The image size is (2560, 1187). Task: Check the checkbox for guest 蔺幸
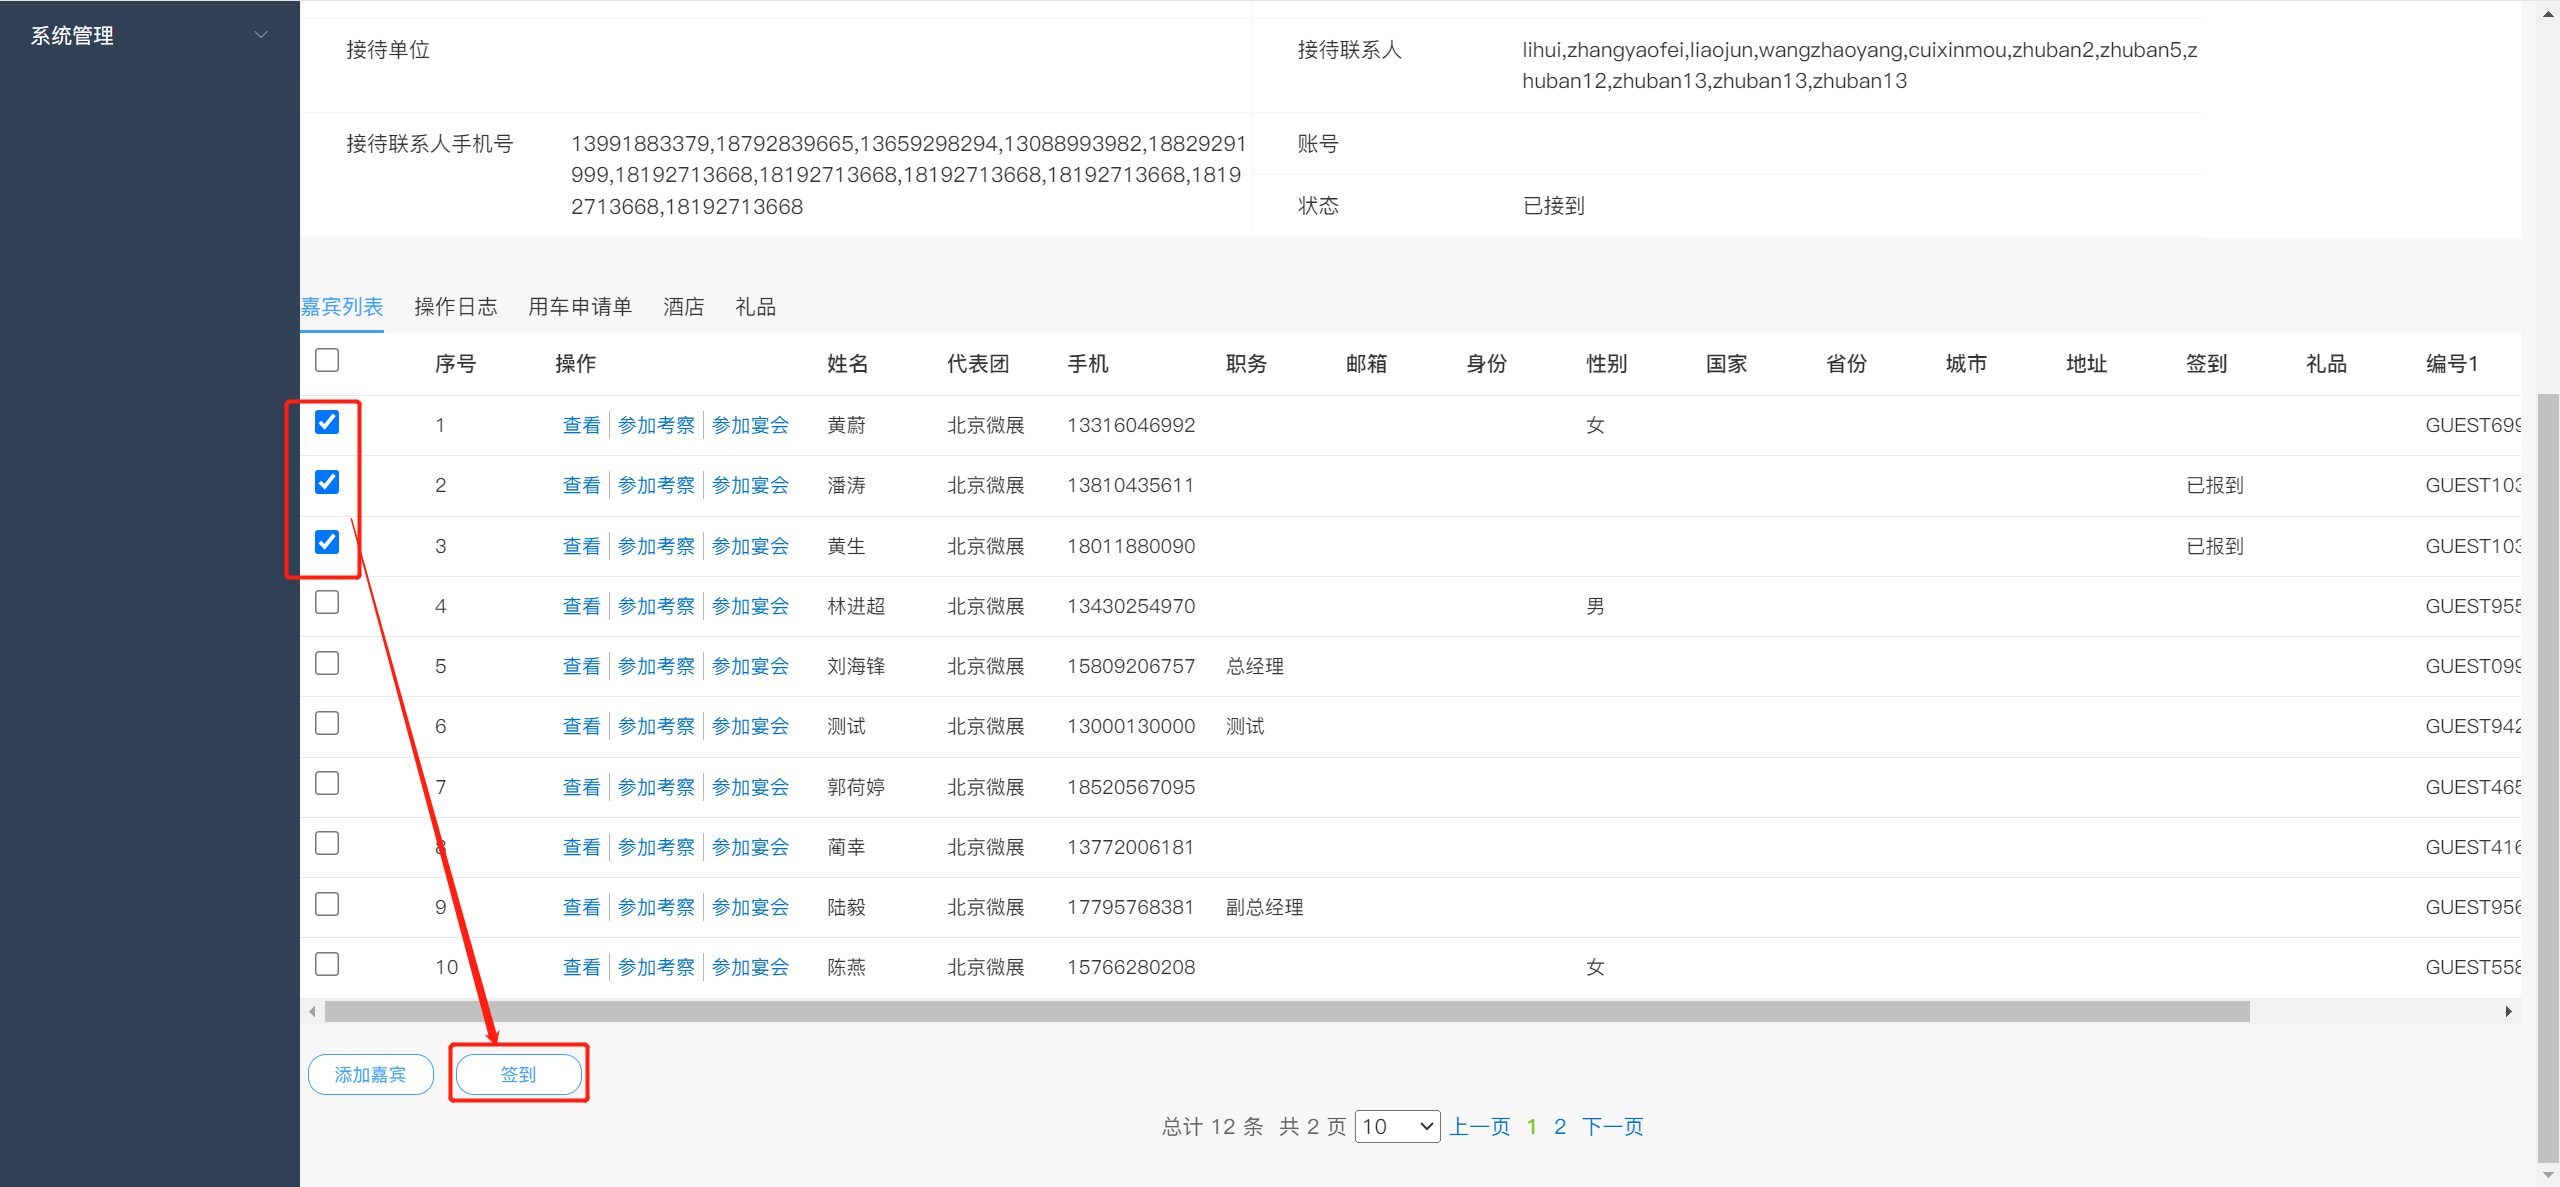(x=327, y=843)
